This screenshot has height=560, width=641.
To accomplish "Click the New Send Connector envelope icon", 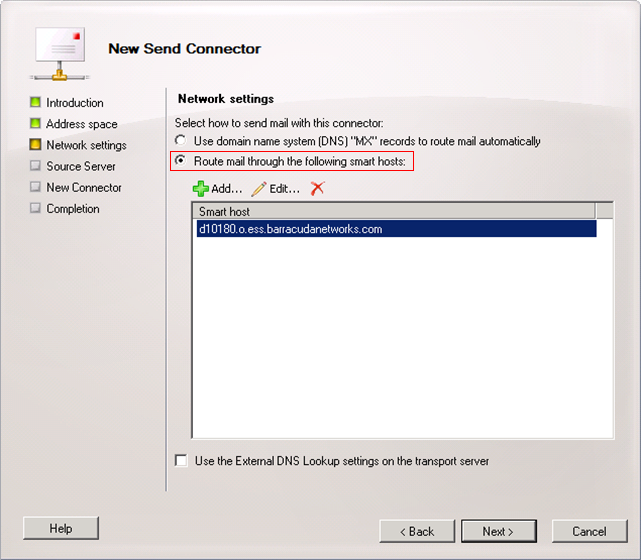I will tap(60, 54).
